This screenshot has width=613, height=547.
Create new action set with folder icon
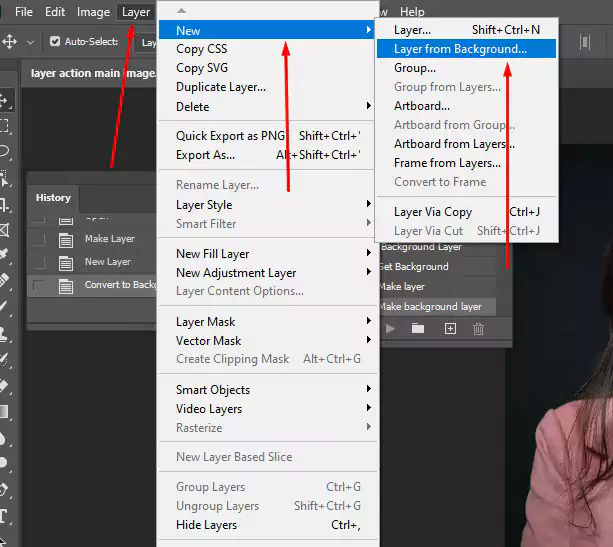[x=418, y=328]
